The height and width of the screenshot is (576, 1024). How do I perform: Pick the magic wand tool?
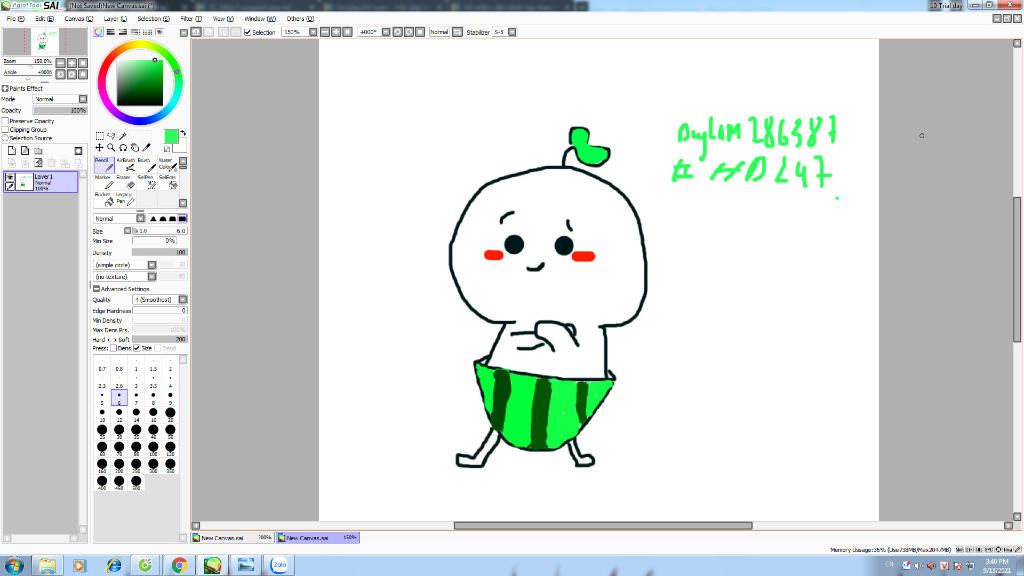tap(123, 136)
